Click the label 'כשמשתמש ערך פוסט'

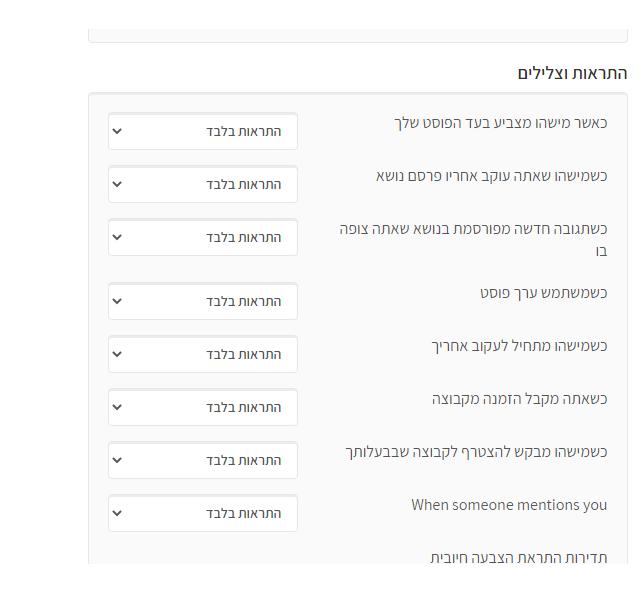click(543, 293)
